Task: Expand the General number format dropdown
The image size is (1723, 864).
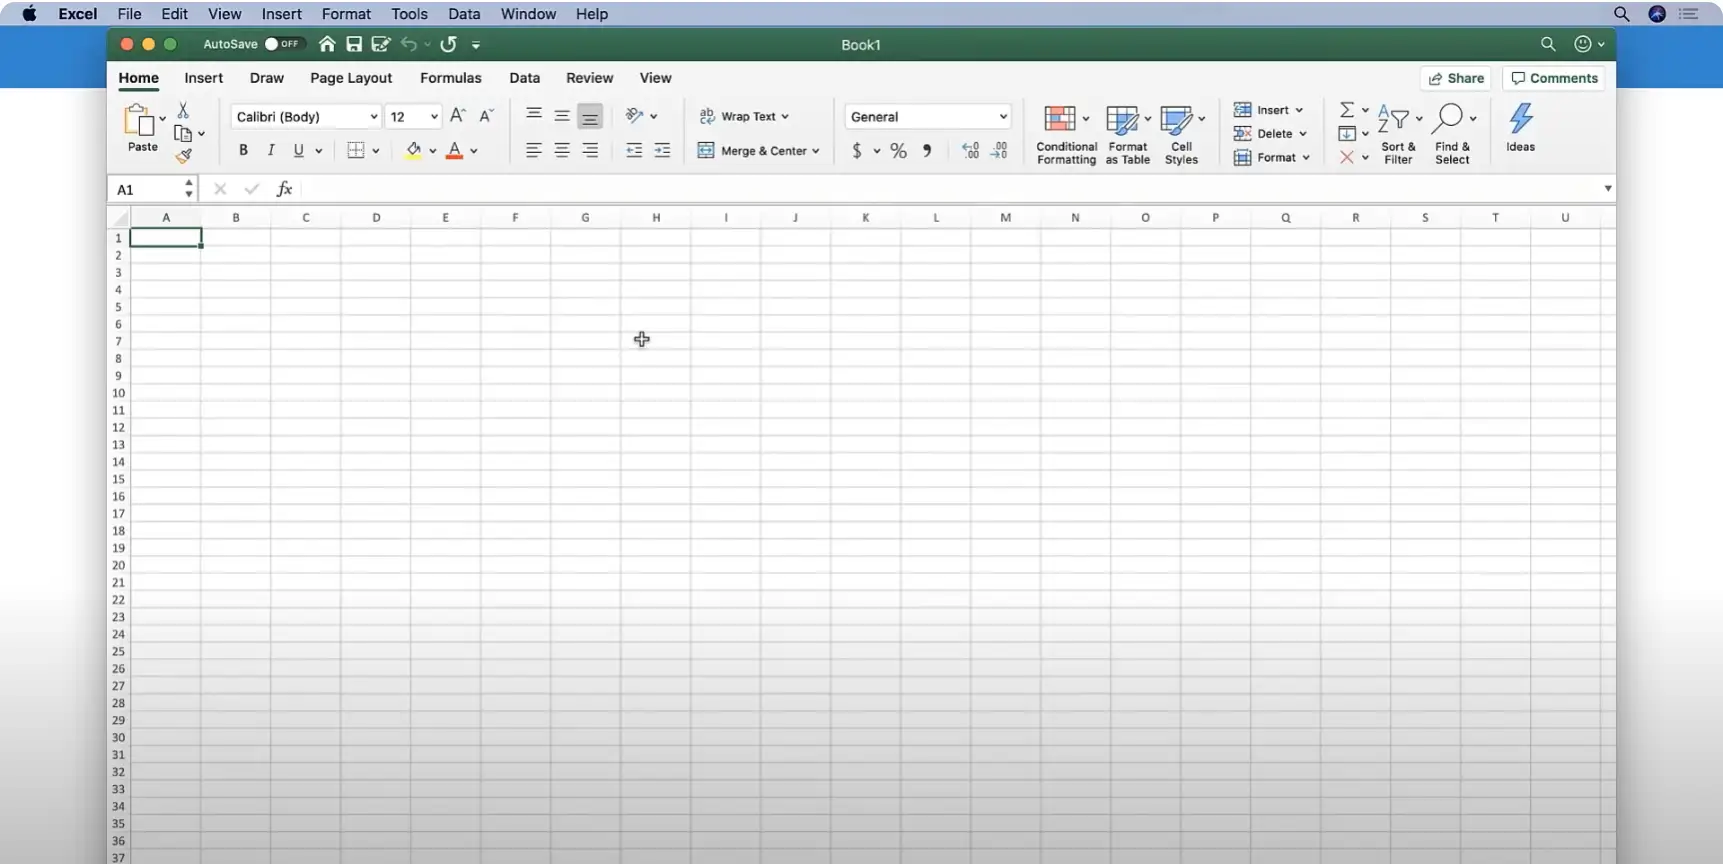Action: pos(1002,117)
